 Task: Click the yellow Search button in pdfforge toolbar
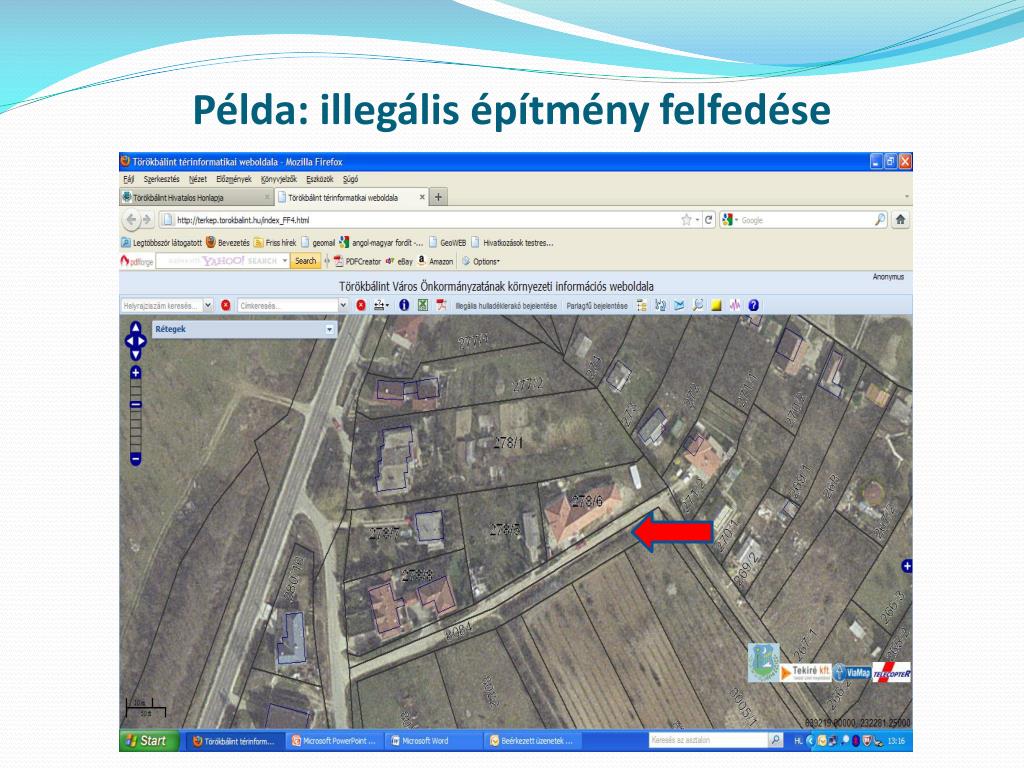pos(306,261)
